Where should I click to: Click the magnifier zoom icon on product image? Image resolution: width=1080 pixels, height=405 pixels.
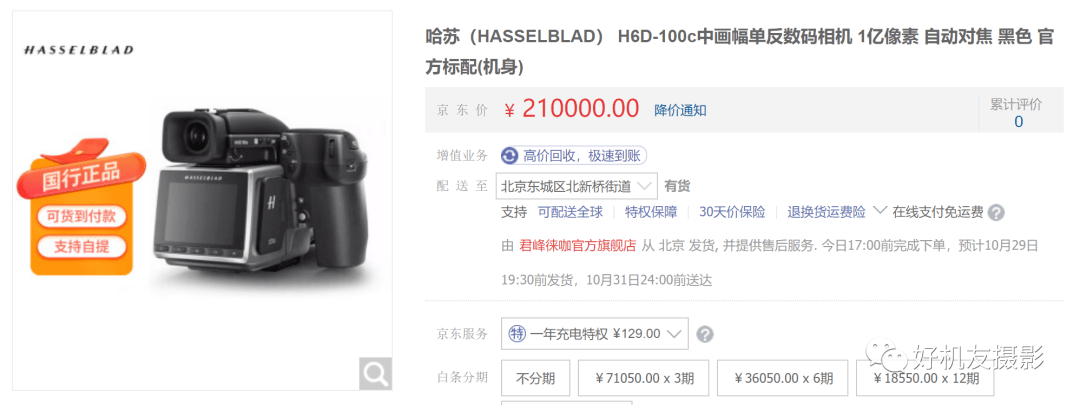(375, 374)
